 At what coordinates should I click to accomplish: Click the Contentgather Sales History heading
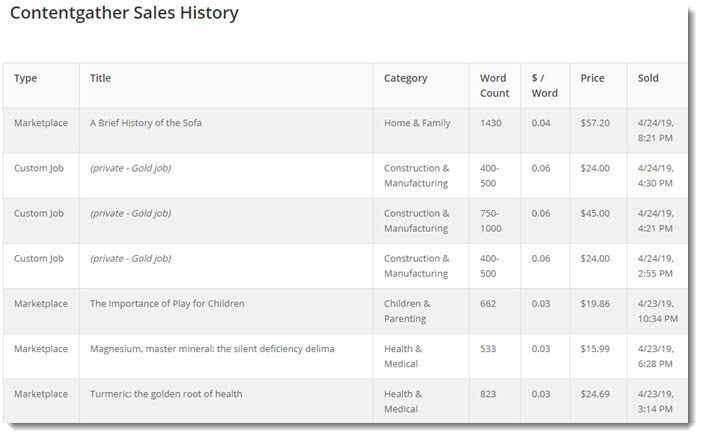pyautogui.click(x=124, y=13)
